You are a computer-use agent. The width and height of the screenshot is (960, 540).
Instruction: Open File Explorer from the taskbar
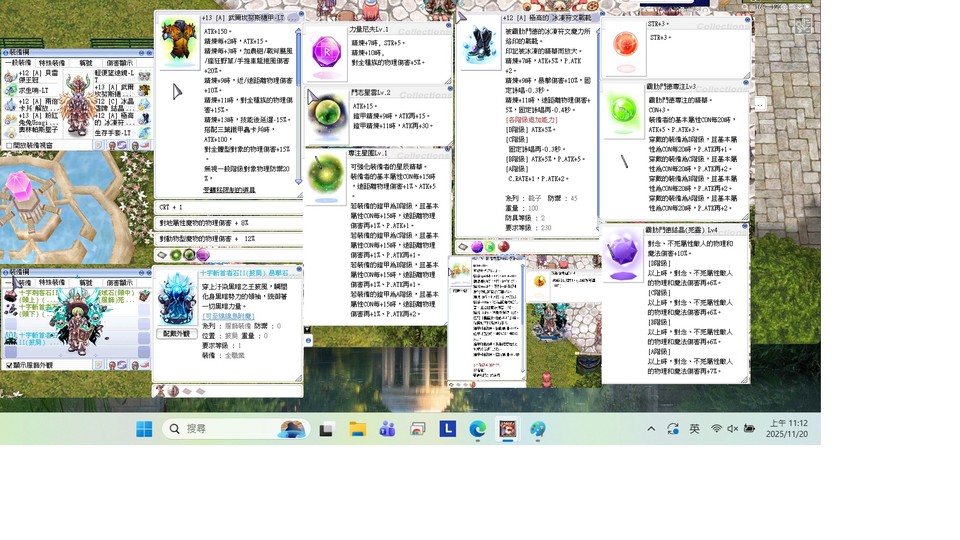(x=357, y=429)
